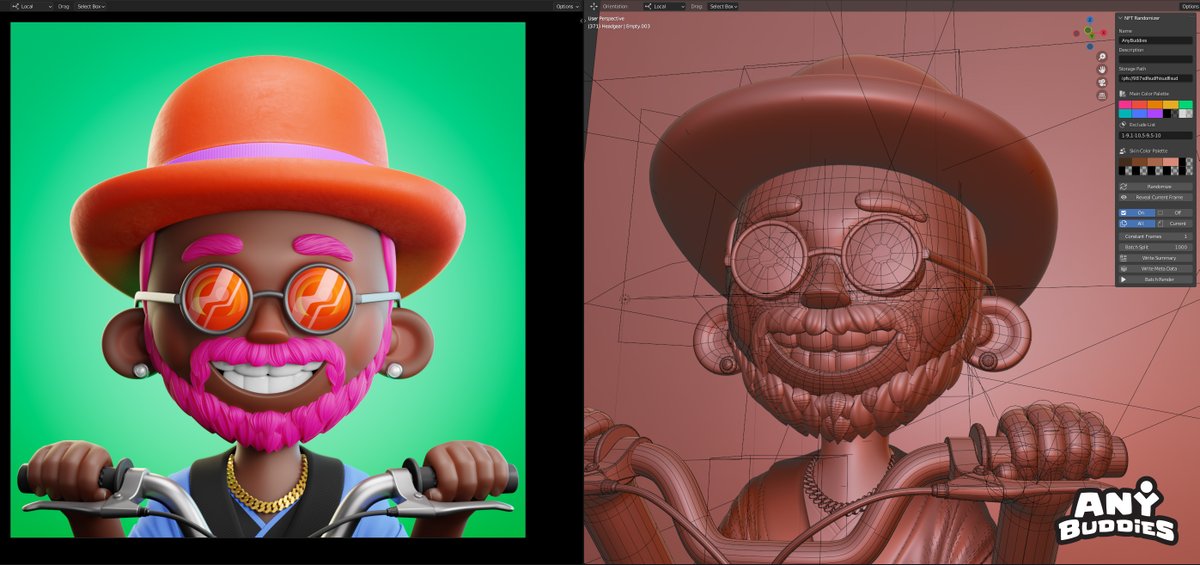Click the Main Color Palette icon
The height and width of the screenshot is (565, 1200).
1124,94
